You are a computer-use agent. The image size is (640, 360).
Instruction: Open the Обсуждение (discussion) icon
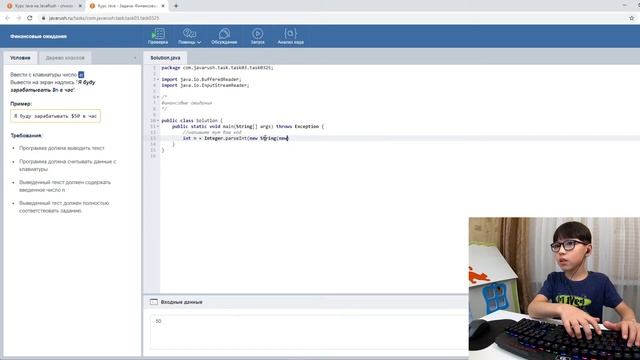(224, 36)
